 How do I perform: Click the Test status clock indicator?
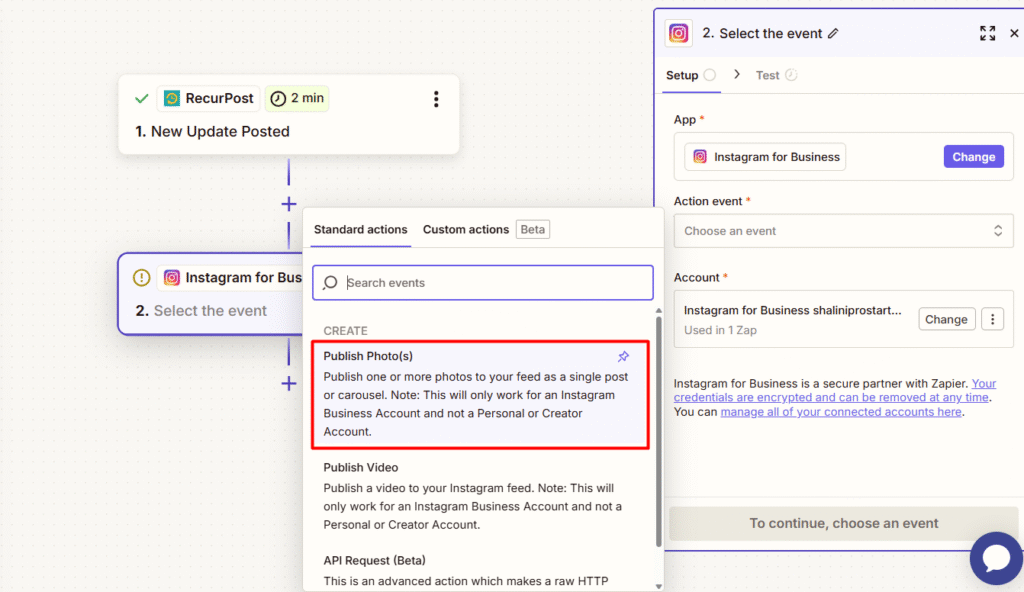tap(791, 74)
